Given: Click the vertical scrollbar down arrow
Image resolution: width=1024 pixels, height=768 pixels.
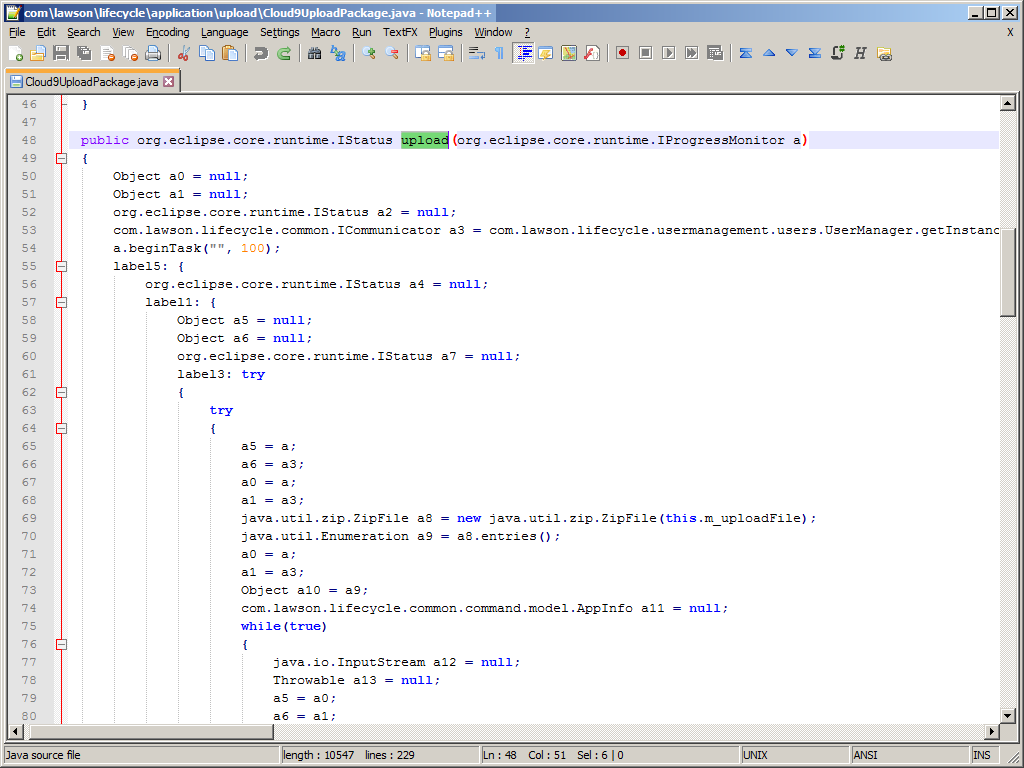Looking at the screenshot, I should coord(1008,715).
